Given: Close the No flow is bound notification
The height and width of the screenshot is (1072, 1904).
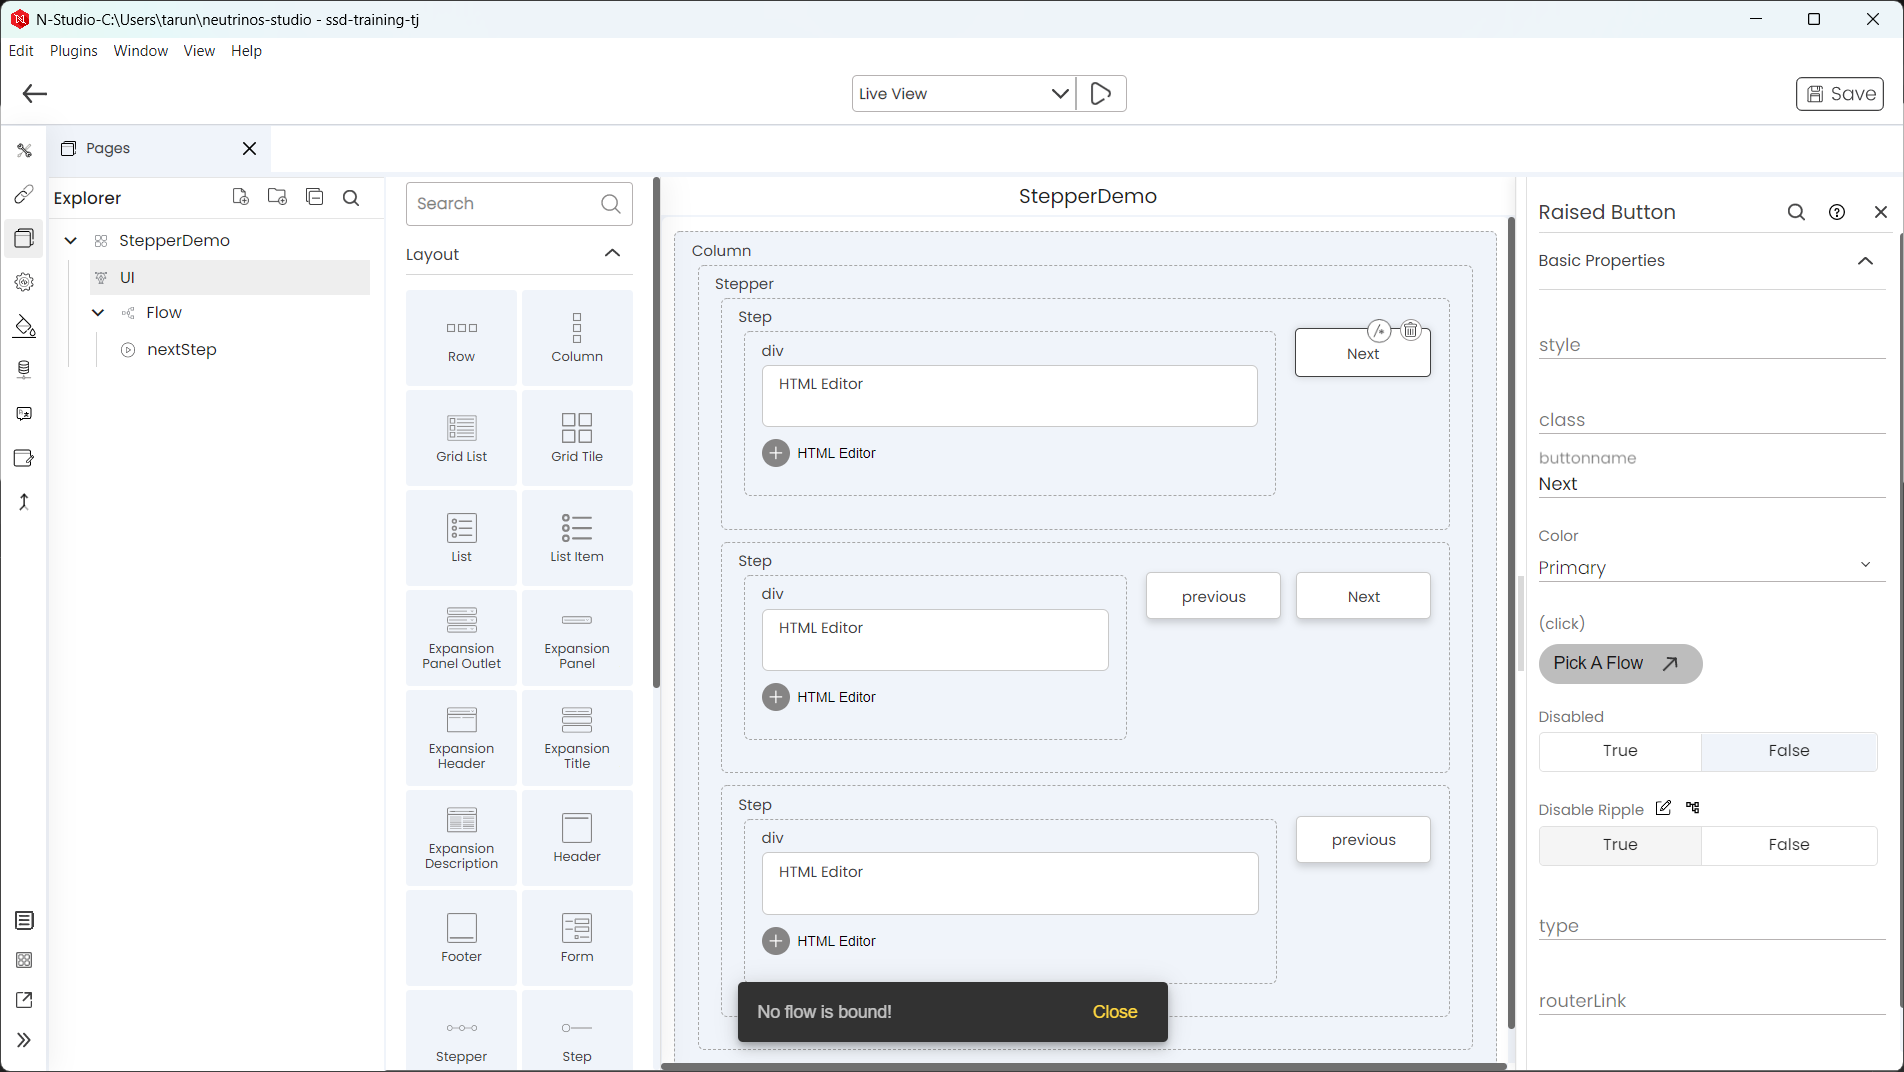Looking at the screenshot, I should 1115,1012.
